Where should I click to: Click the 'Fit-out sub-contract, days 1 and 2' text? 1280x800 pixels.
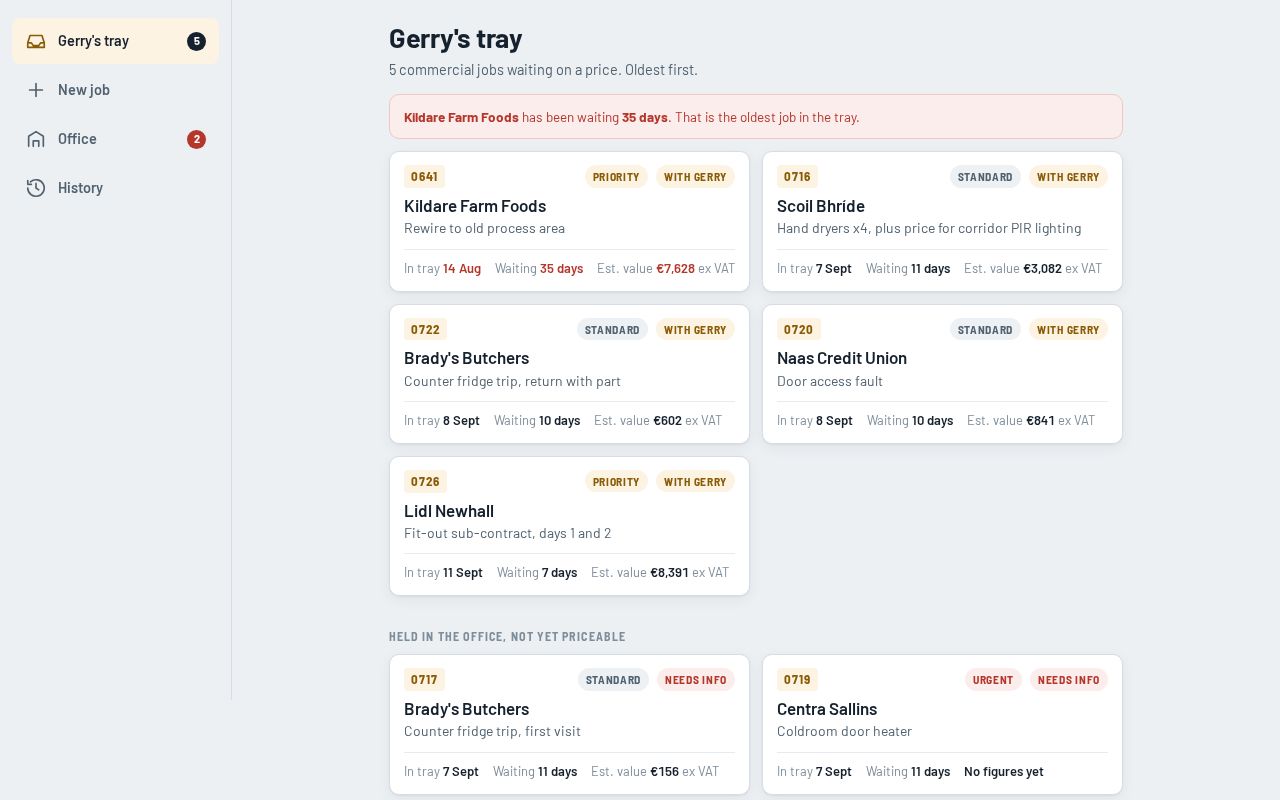[507, 533]
